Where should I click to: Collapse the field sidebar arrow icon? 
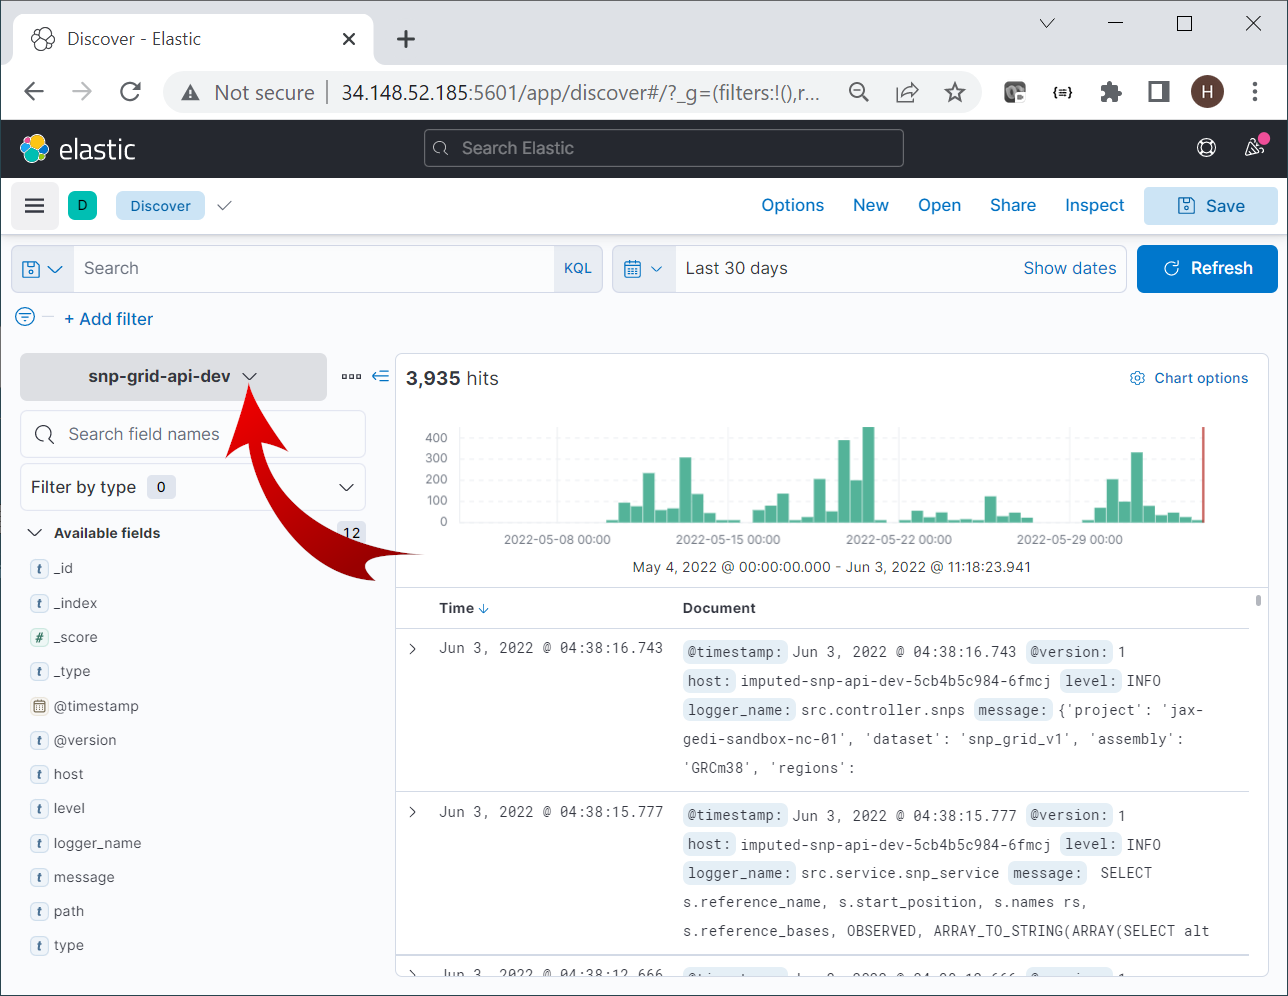coord(381,376)
